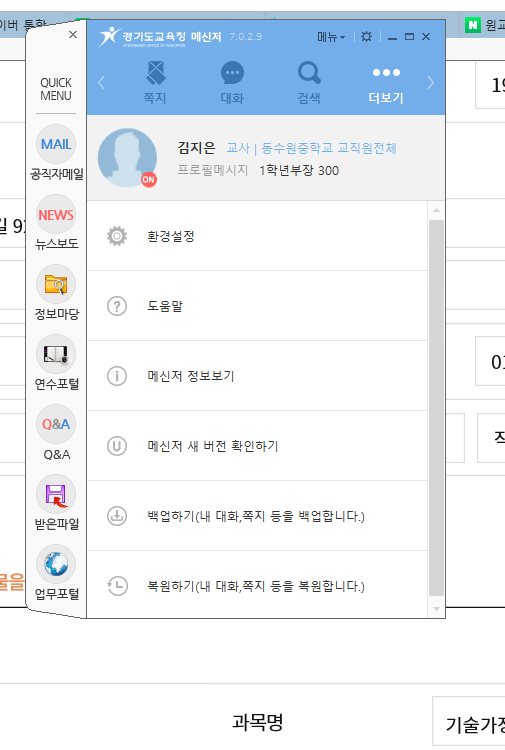Select 복원하기 restore option

pyautogui.click(x=257, y=585)
